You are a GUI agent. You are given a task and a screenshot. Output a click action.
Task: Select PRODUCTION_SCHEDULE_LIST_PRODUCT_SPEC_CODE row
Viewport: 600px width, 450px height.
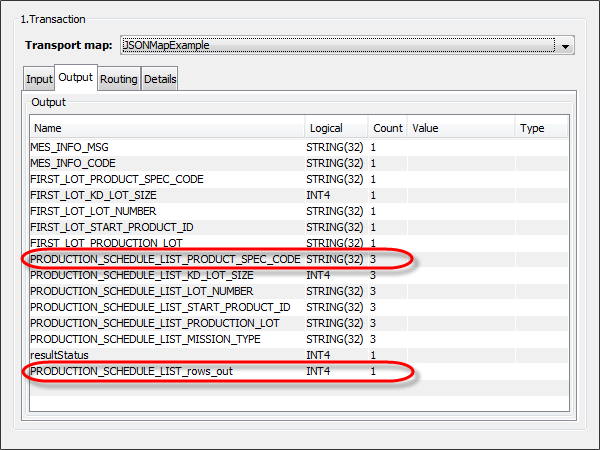(165, 259)
